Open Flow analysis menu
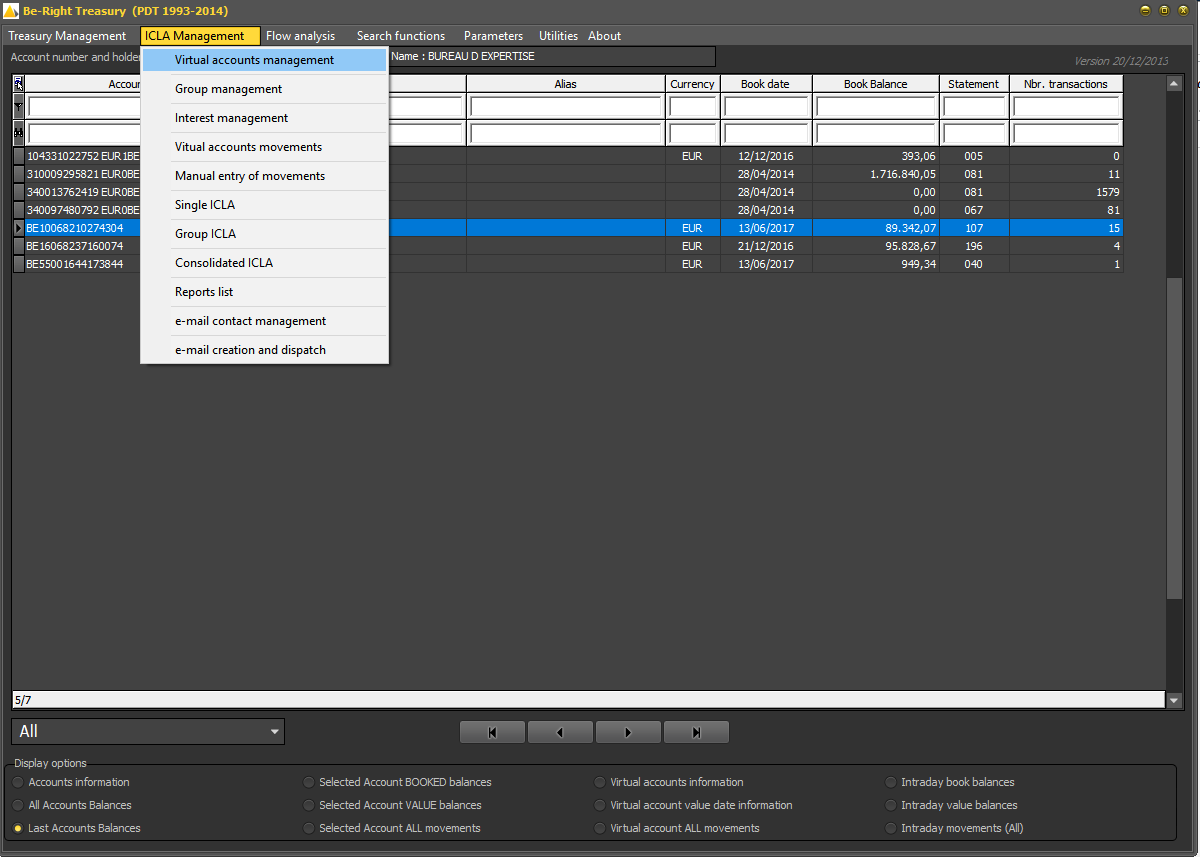Viewport: 1200px width, 857px height. [301, 36]
